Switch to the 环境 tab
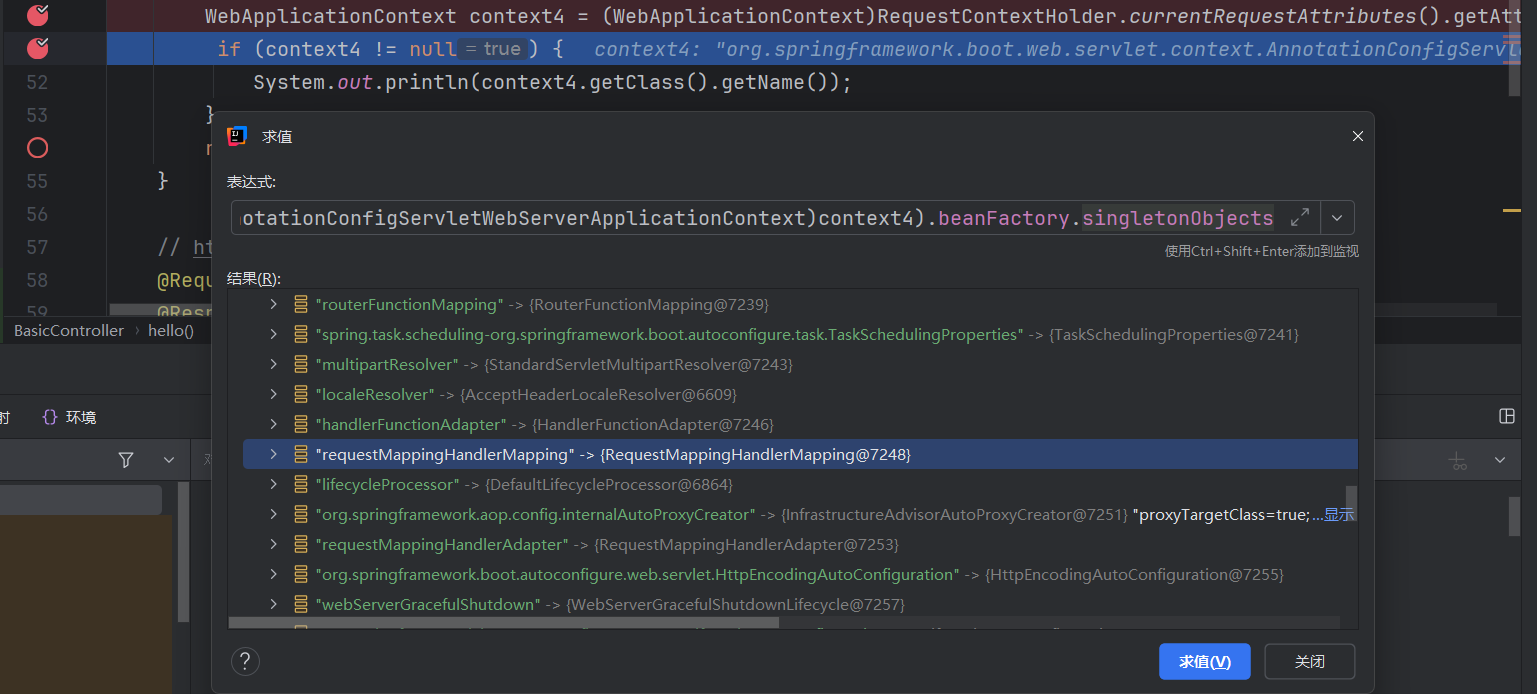 coord(70,417)
